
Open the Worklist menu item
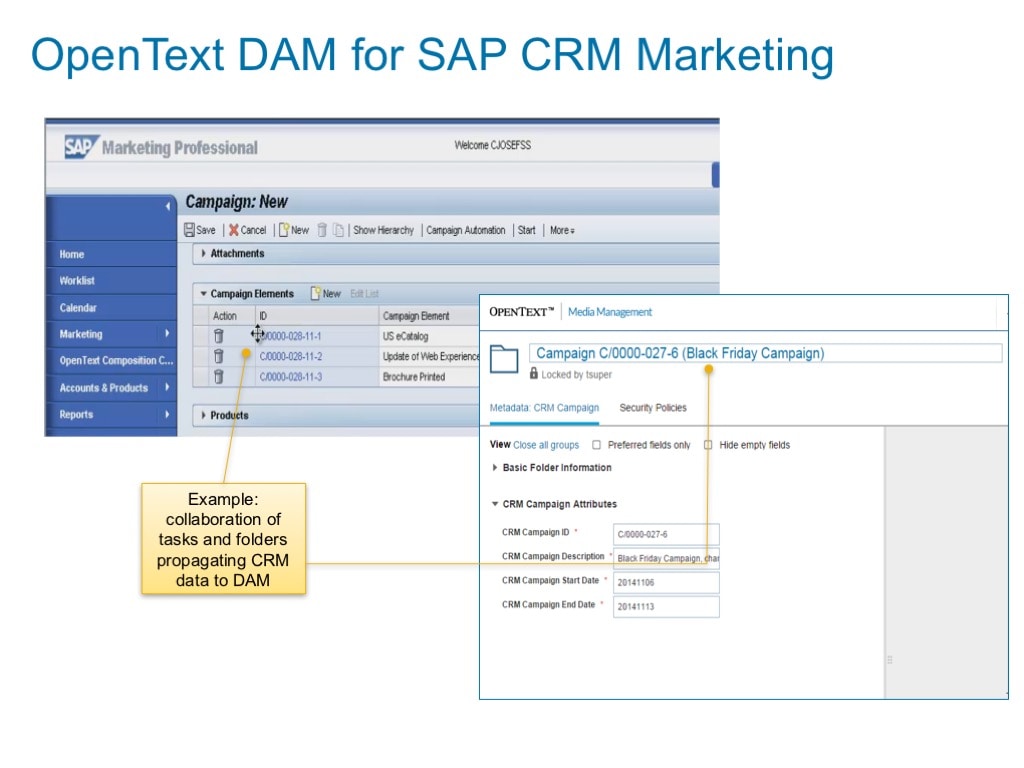(x=77, y=281)
